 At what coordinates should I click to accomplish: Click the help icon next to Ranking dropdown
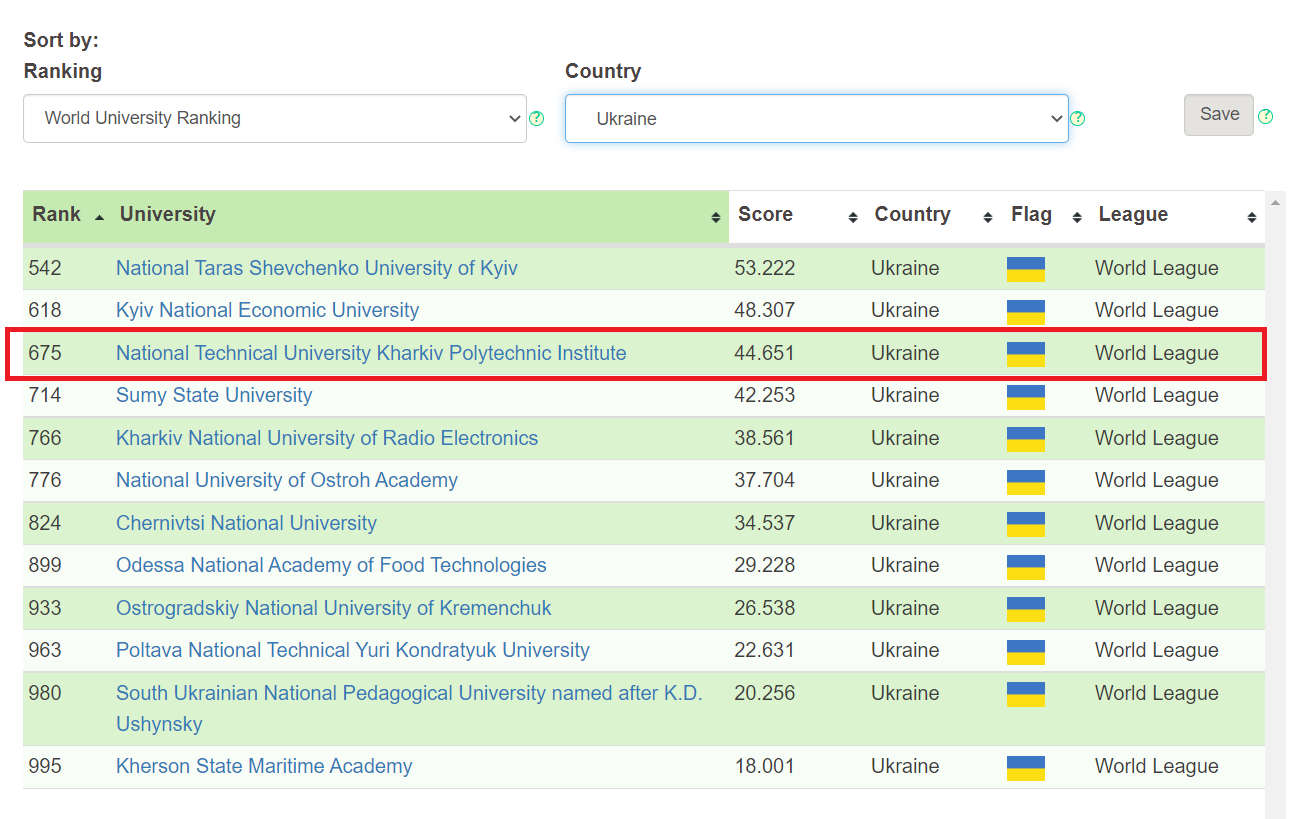click(537, 118)
